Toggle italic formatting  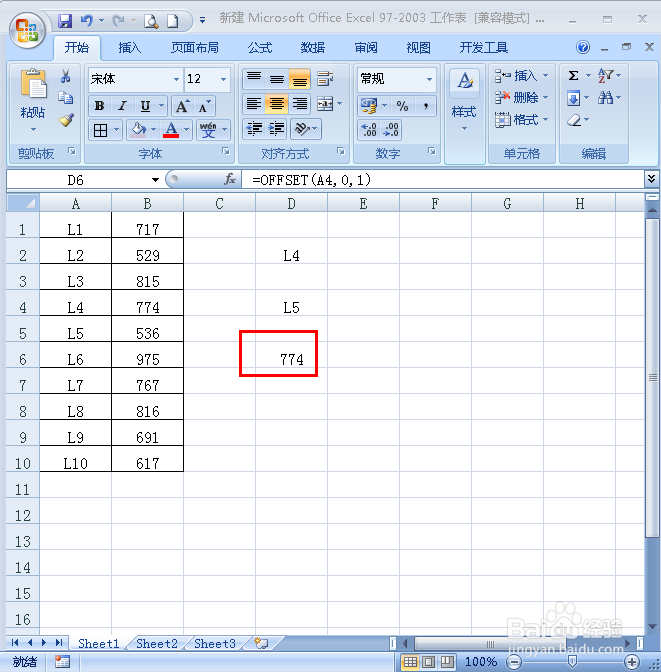[123, 106]
